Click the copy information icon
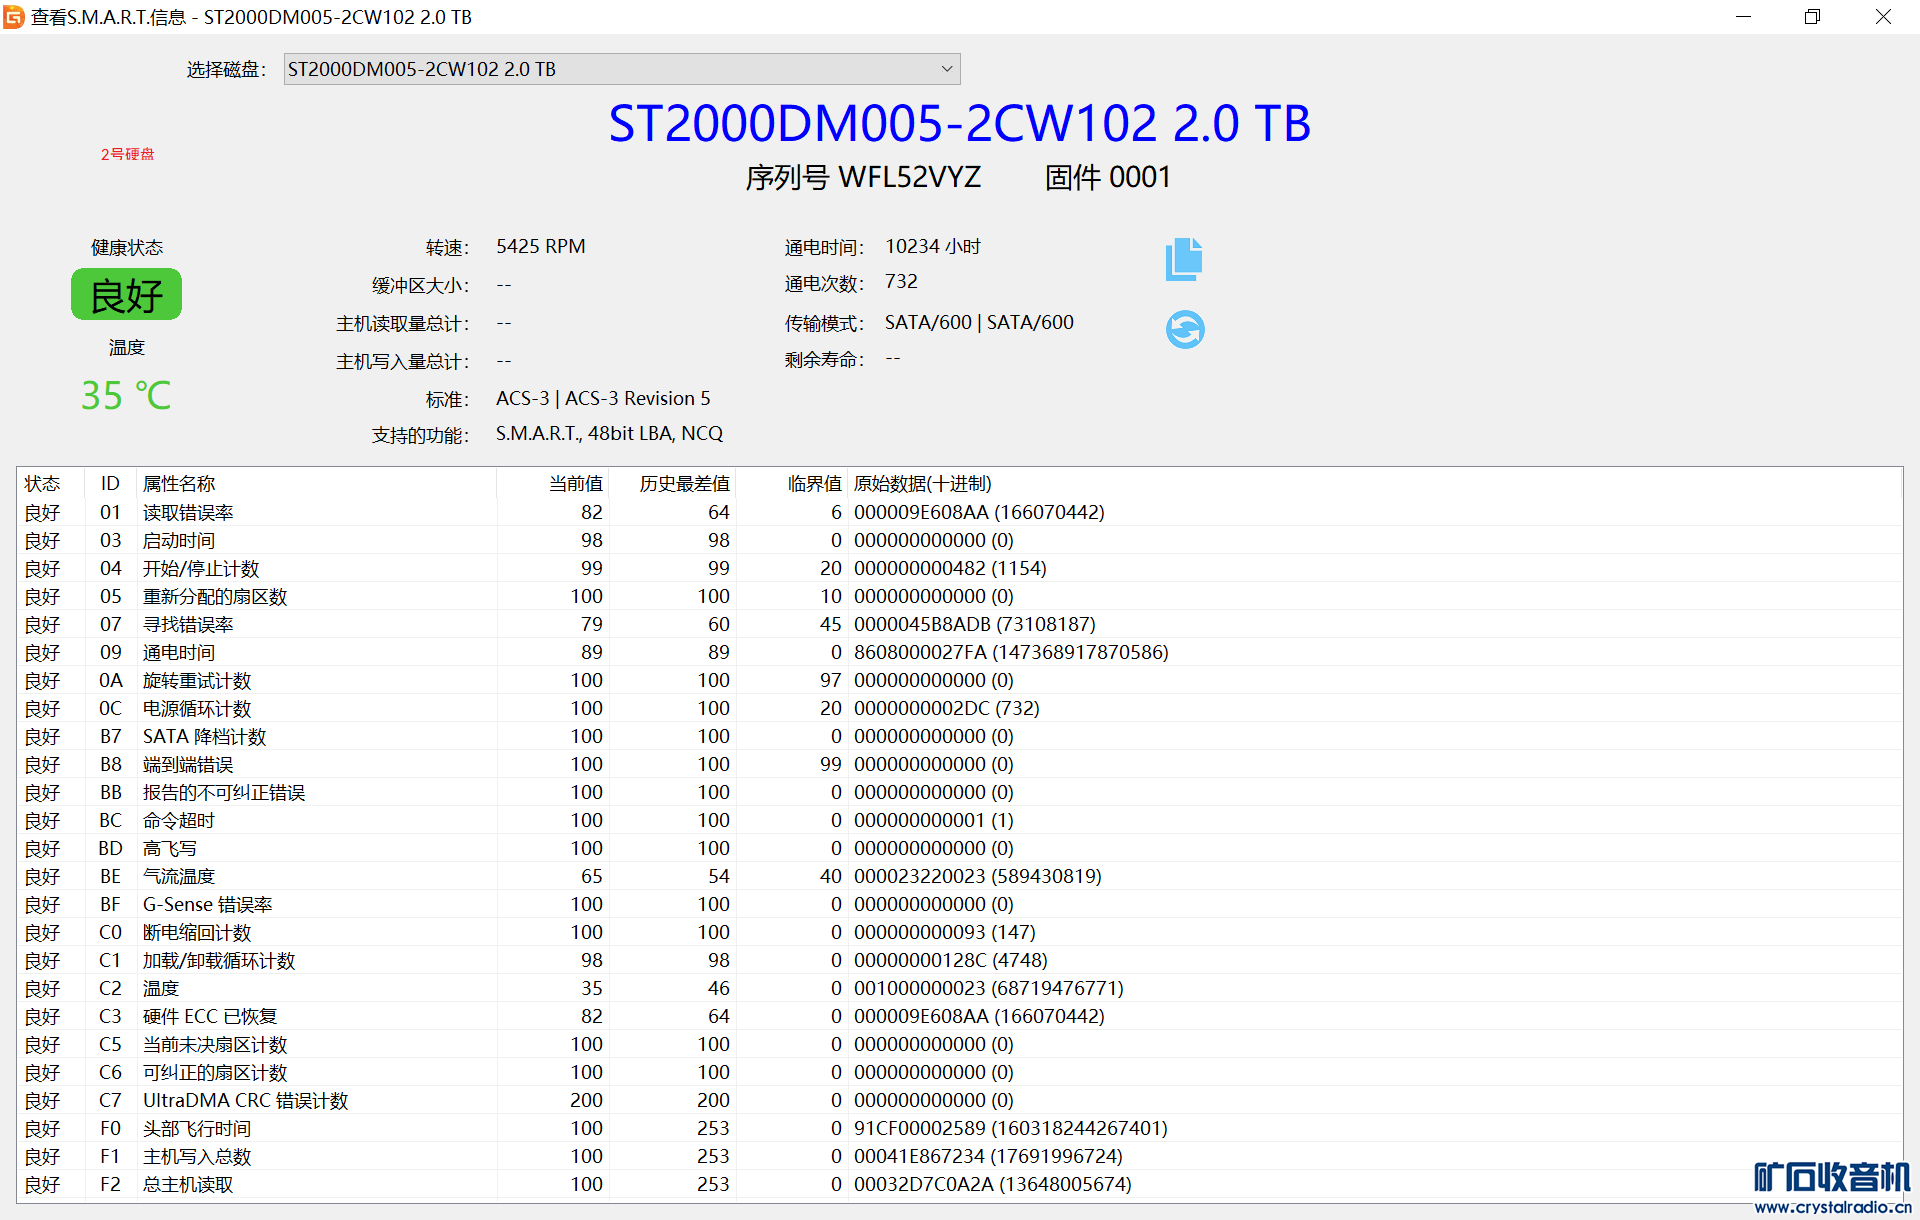 [1184, 260]
